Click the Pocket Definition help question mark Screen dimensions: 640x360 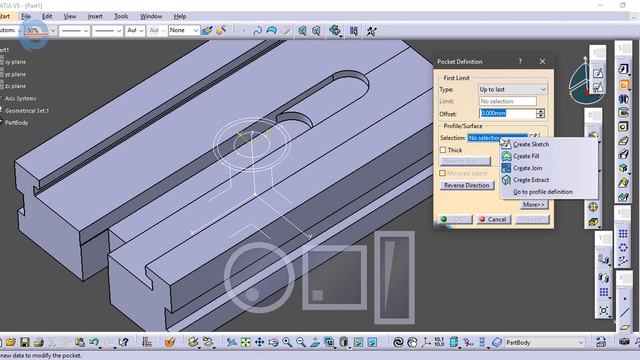(x=520, y=61)
